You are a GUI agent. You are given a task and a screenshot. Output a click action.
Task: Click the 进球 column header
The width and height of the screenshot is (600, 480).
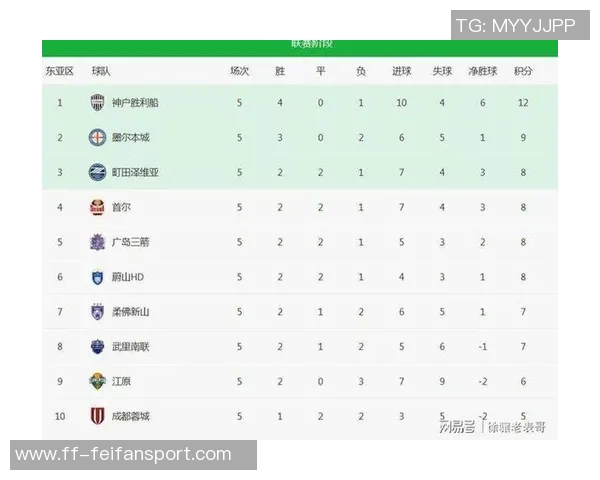[x=401, y=72]
